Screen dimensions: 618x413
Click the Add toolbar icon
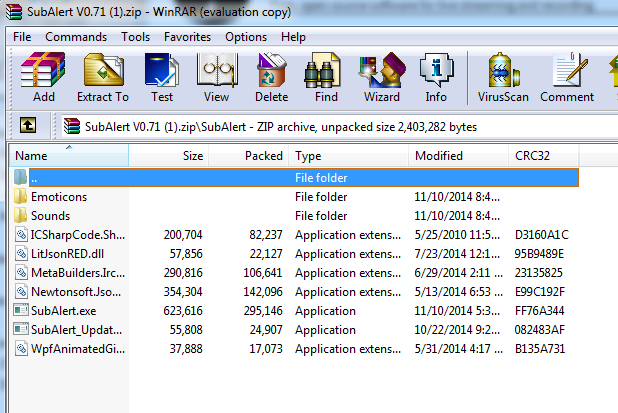[x=43, y=70]
